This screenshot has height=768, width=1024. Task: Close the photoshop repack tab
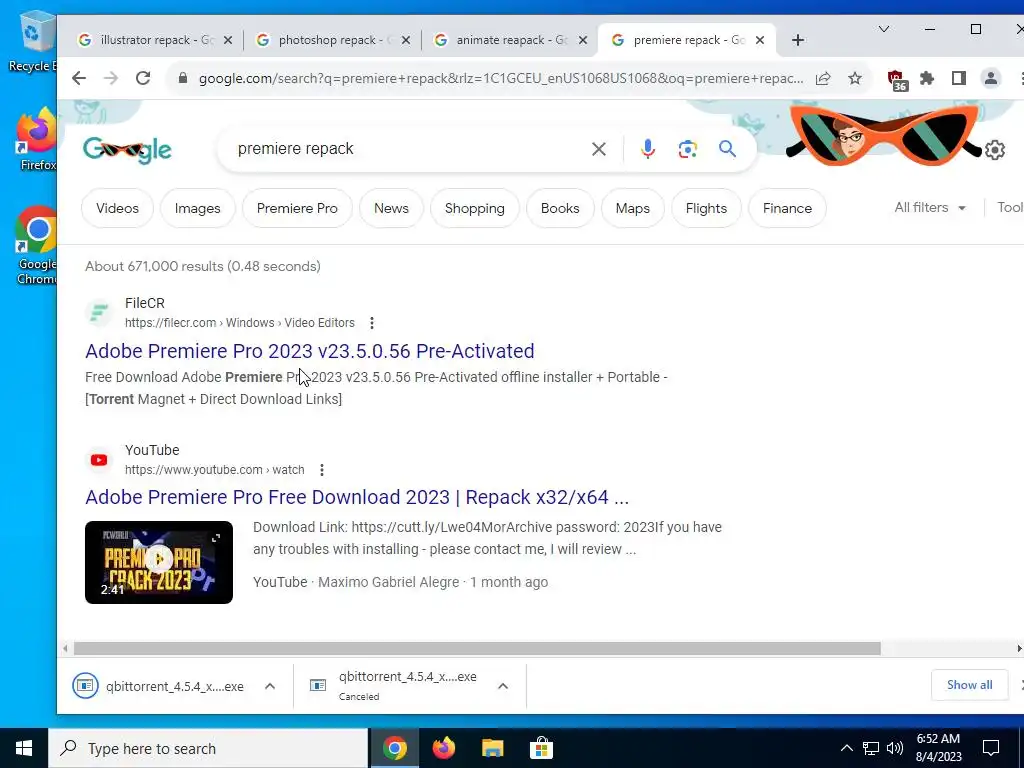[x=406, y=40]
